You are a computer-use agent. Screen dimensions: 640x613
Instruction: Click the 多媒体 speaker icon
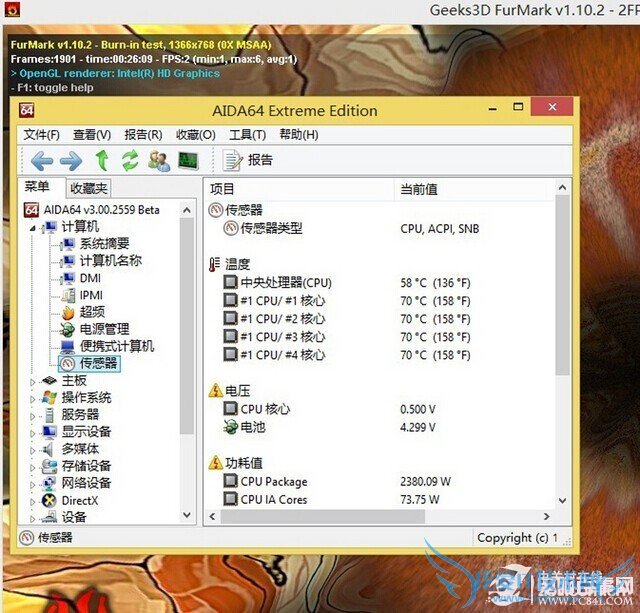coord(48,449)
